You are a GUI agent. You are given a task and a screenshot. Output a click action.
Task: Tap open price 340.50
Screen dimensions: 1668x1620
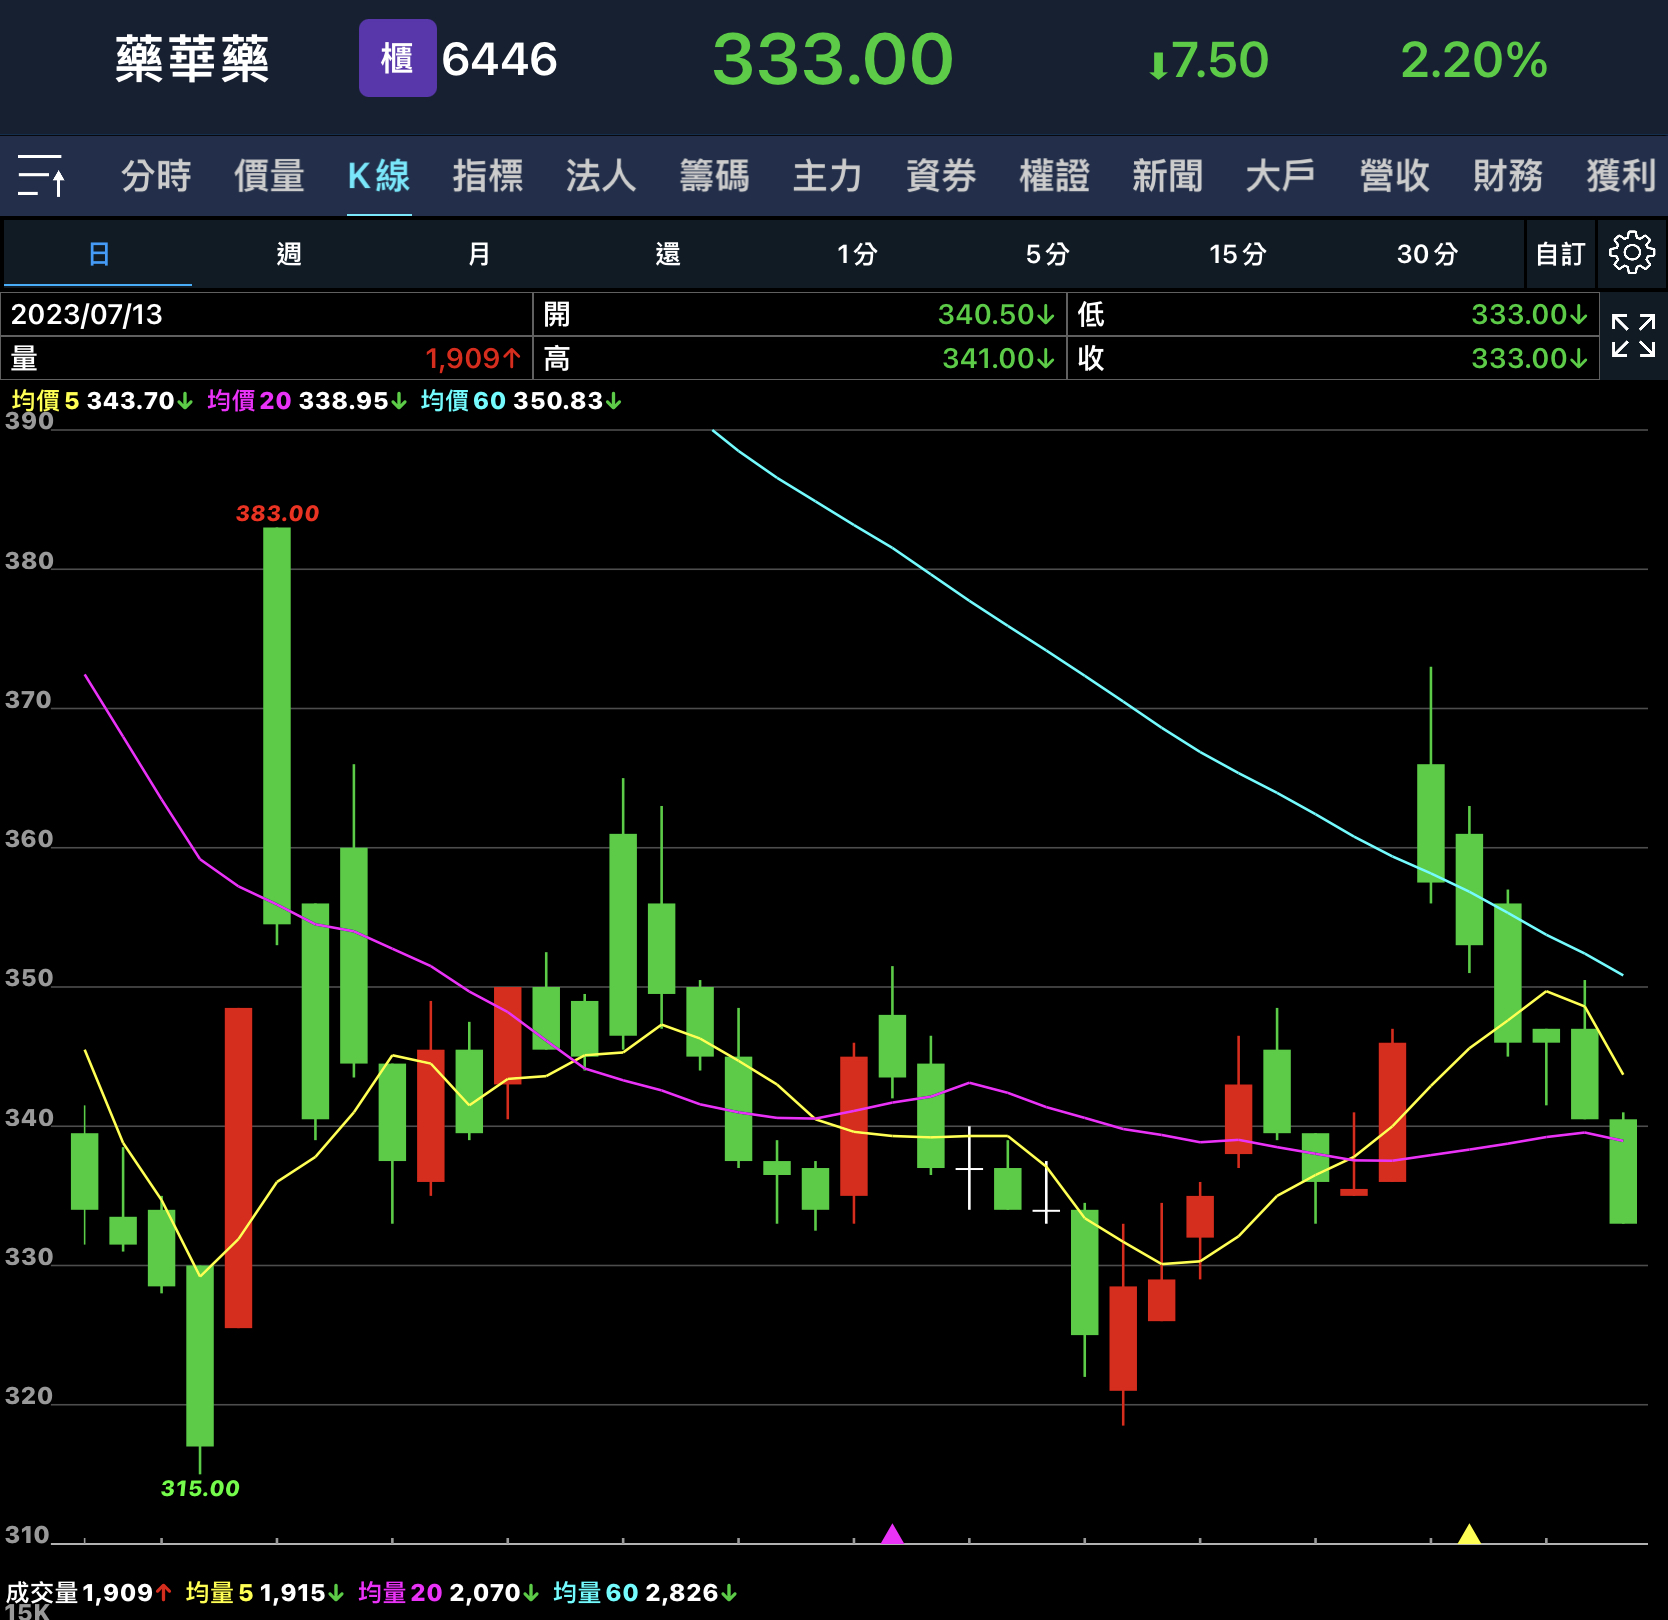point(996,314)
